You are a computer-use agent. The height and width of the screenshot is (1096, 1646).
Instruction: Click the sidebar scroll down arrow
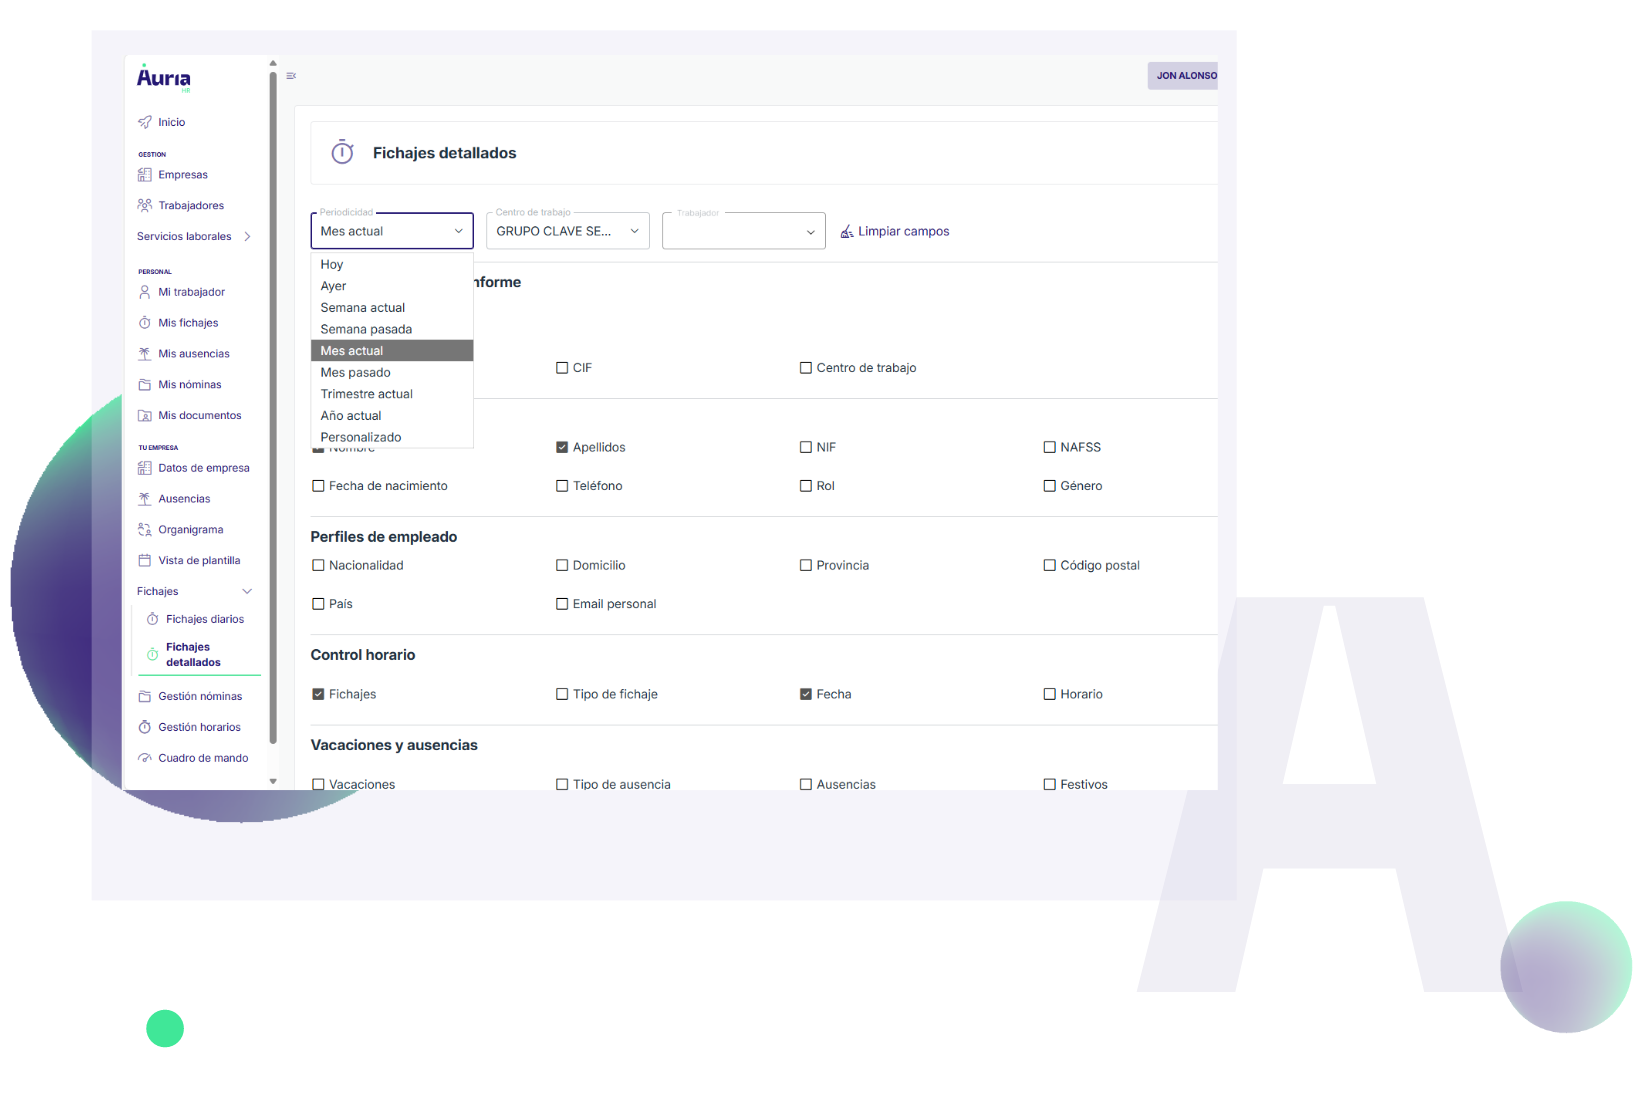pos(273,781)
